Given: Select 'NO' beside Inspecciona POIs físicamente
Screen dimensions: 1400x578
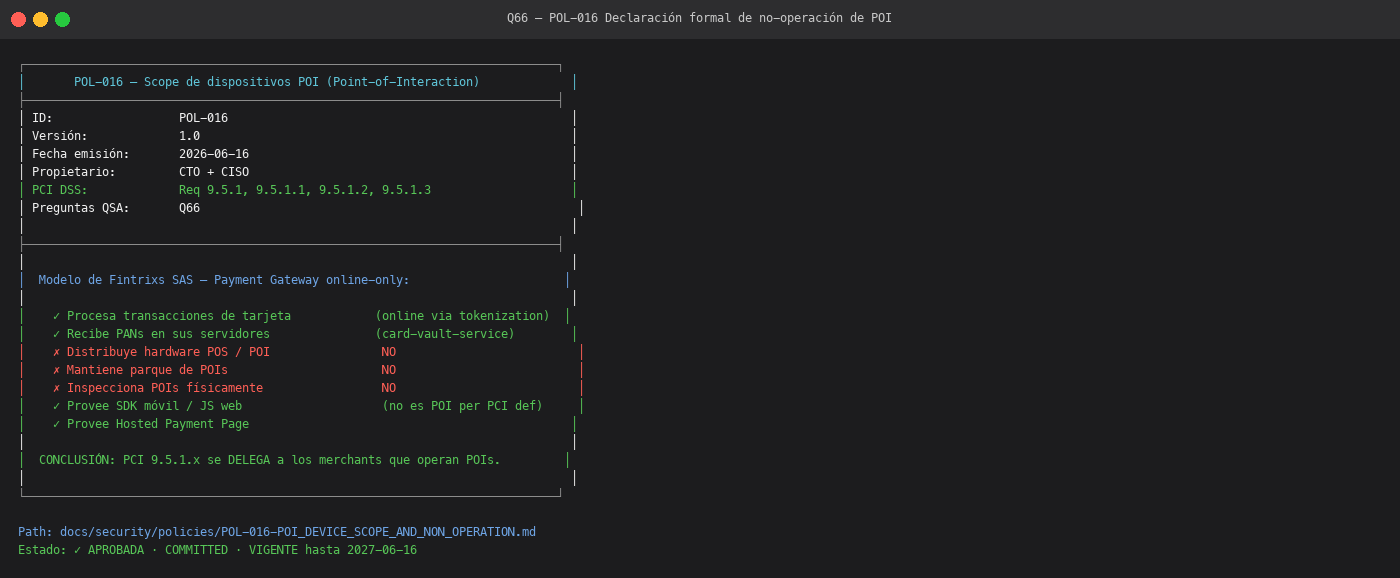Looking at the screenshot, I should (x=388, y=388).
